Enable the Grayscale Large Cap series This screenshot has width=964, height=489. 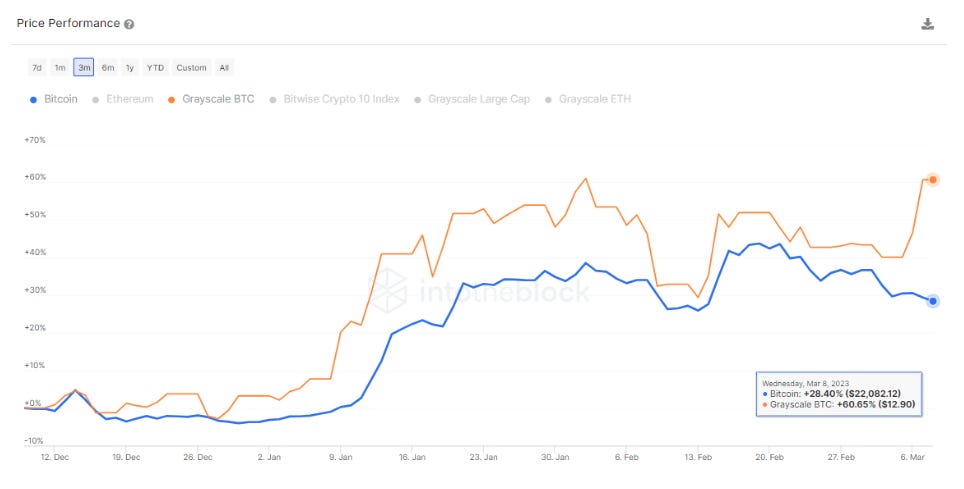472,99
